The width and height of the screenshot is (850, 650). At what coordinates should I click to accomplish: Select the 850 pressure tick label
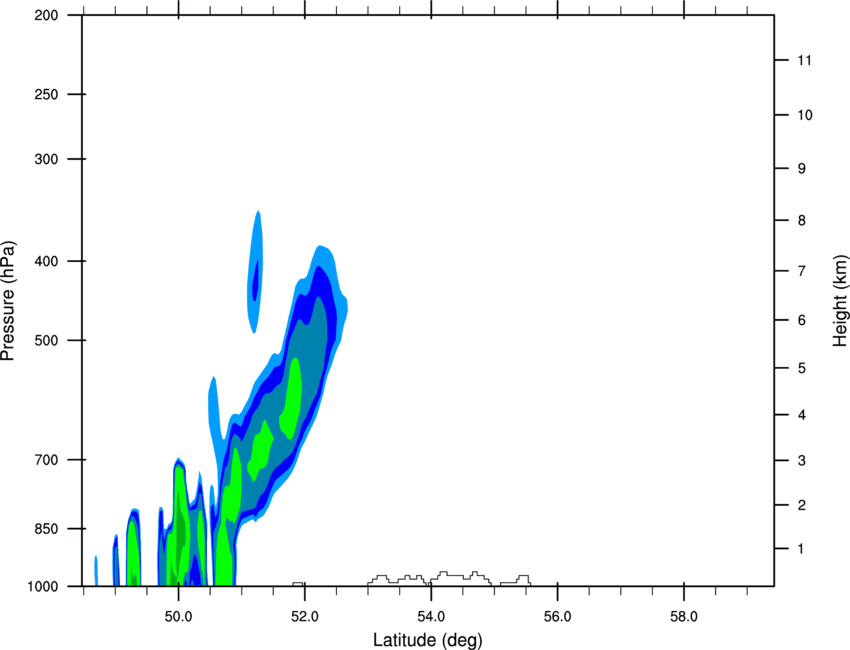pyautogui.click(x=47, y=529)
